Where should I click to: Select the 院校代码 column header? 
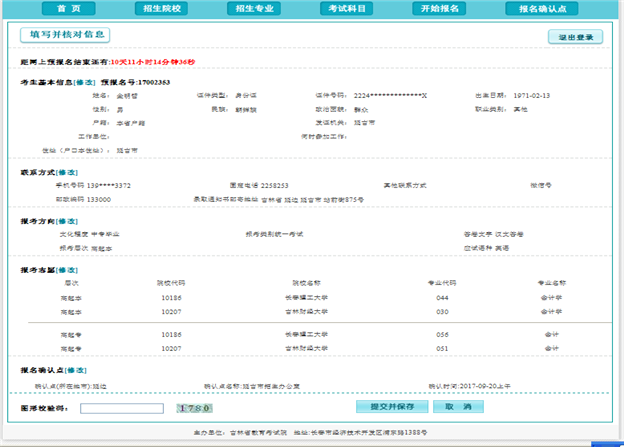(x=171, y=283)
